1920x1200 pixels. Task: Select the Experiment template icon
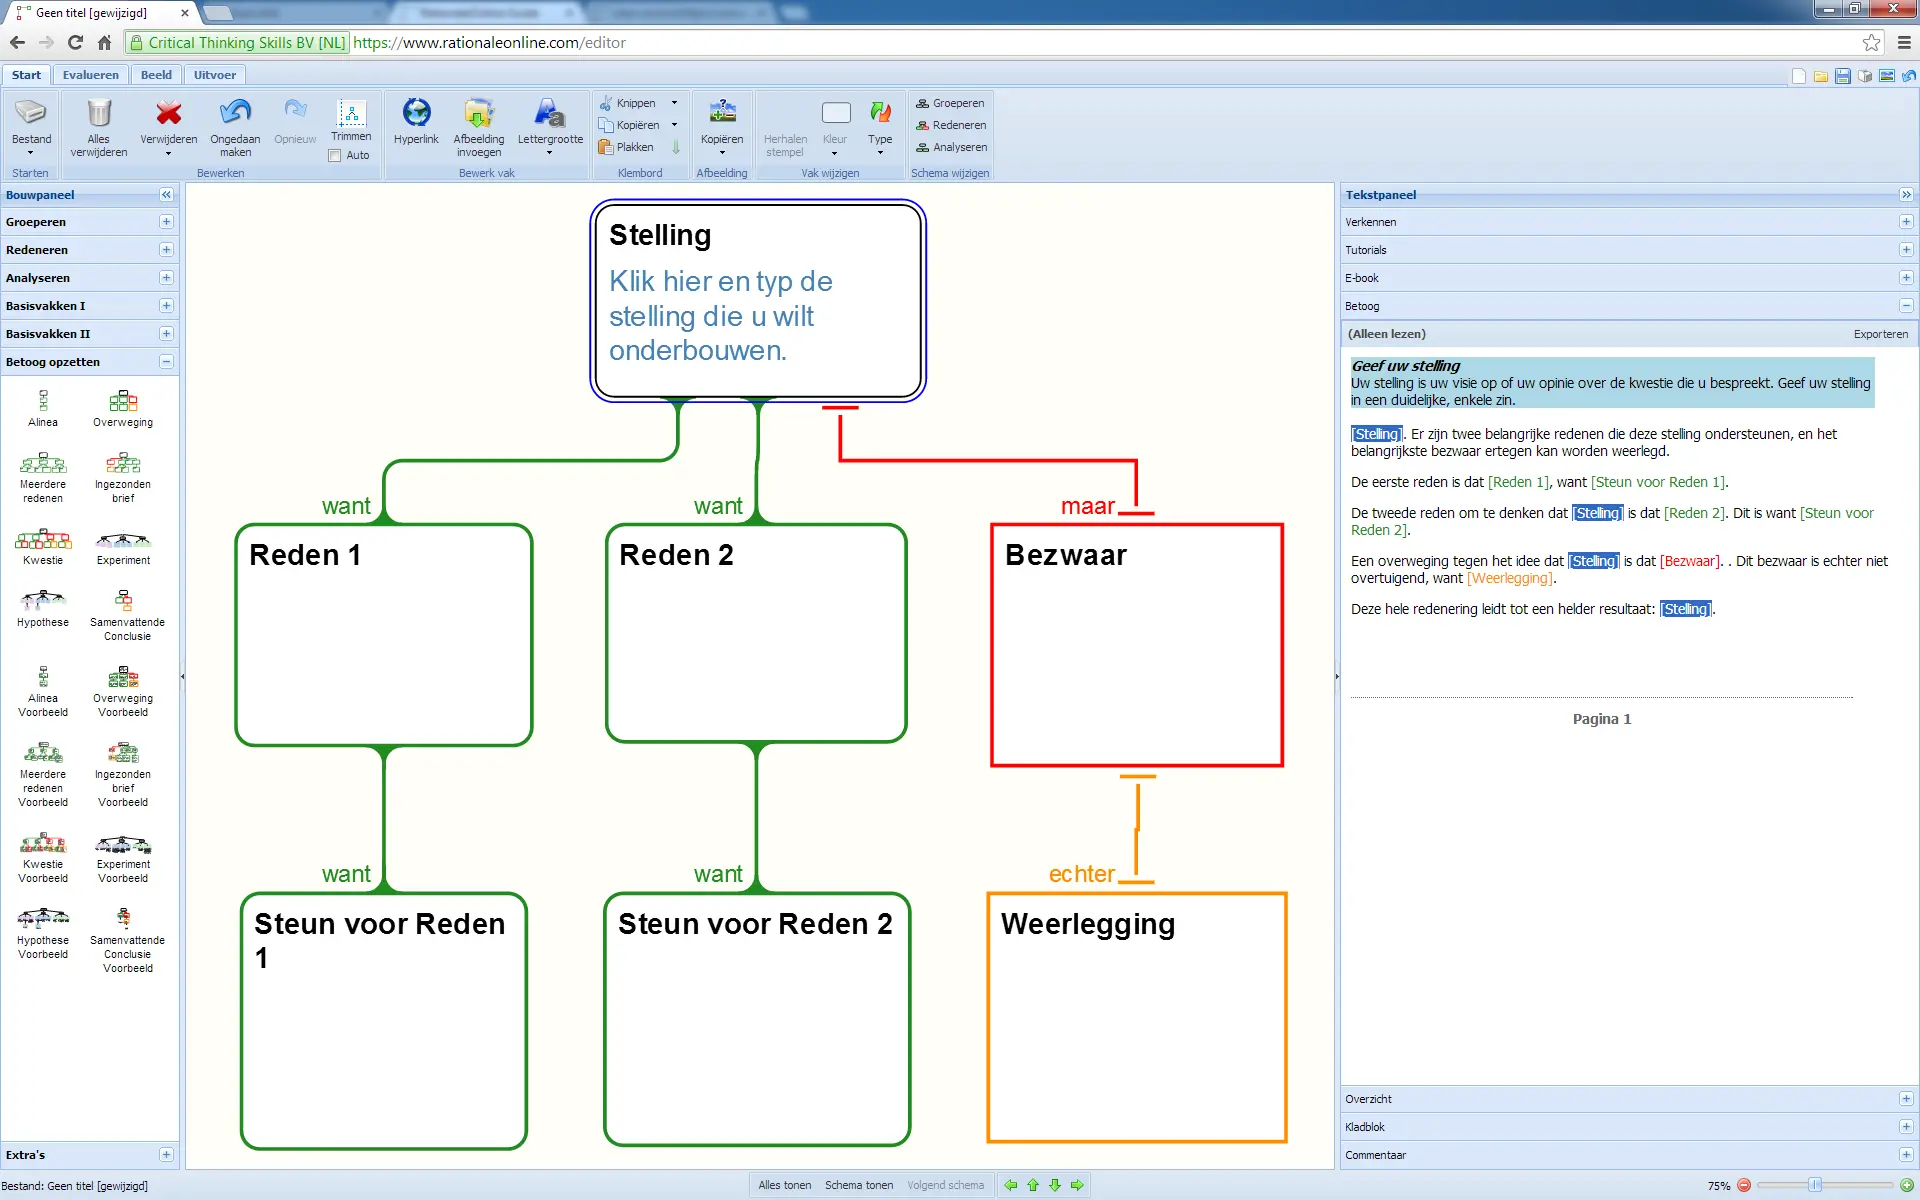tap(123, 541)
